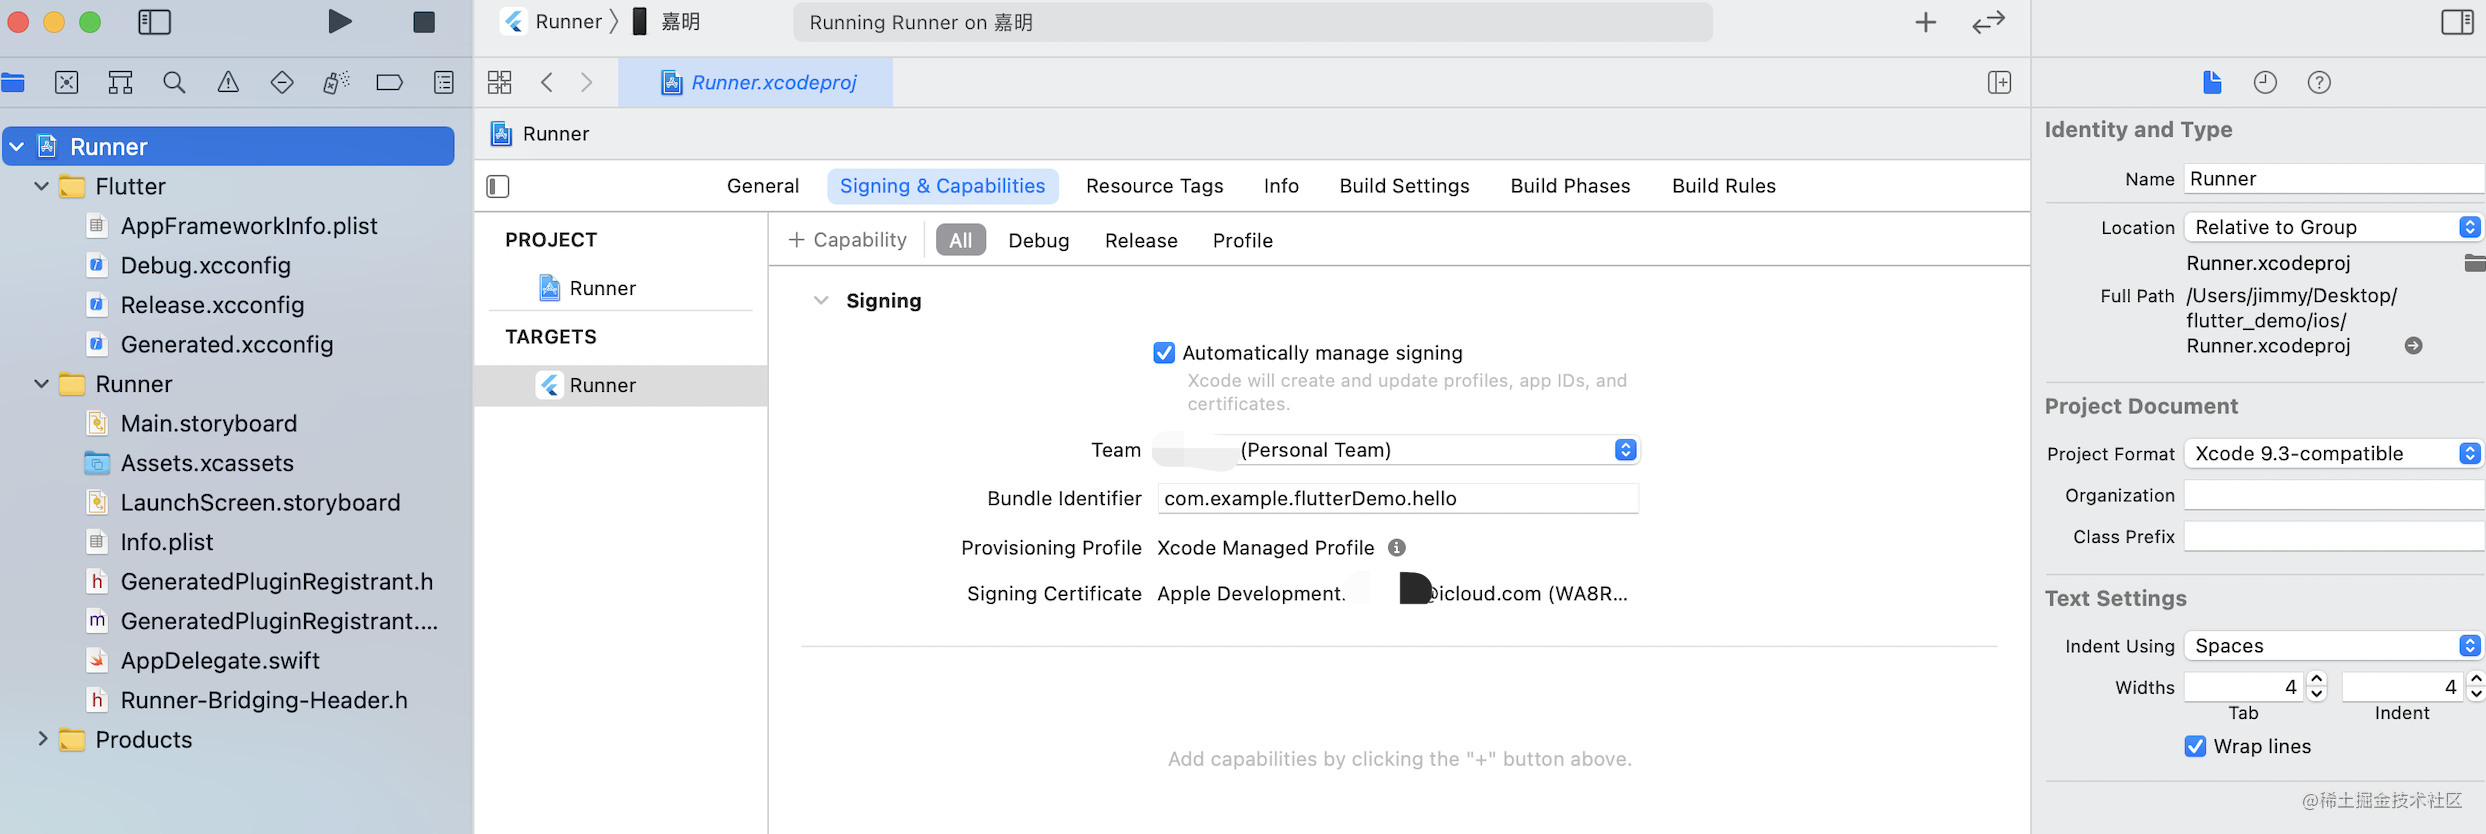Show the History inspector
This screenshot has height=834, width=2486.
[x=2265, y=82]
